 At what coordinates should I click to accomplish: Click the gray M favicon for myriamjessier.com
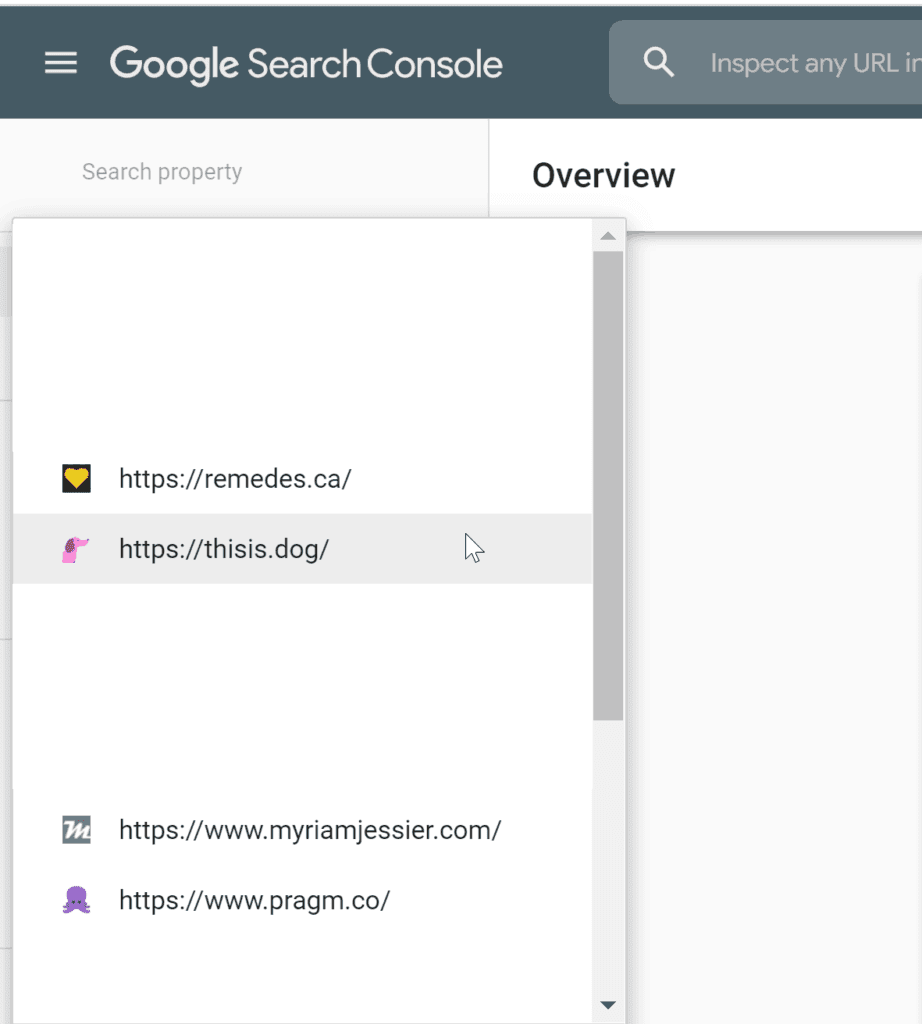click(x=76, y=830)
